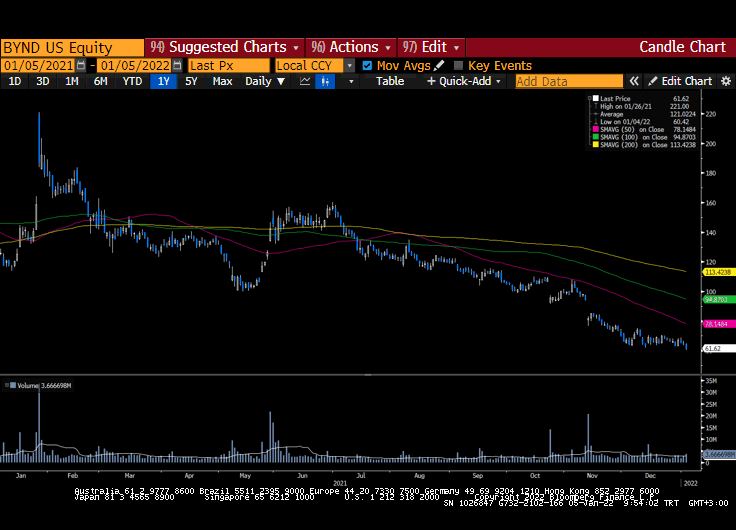Click the 35M volume axis tick label
This screenshot has width=736, height=530.
click(711, 381)
